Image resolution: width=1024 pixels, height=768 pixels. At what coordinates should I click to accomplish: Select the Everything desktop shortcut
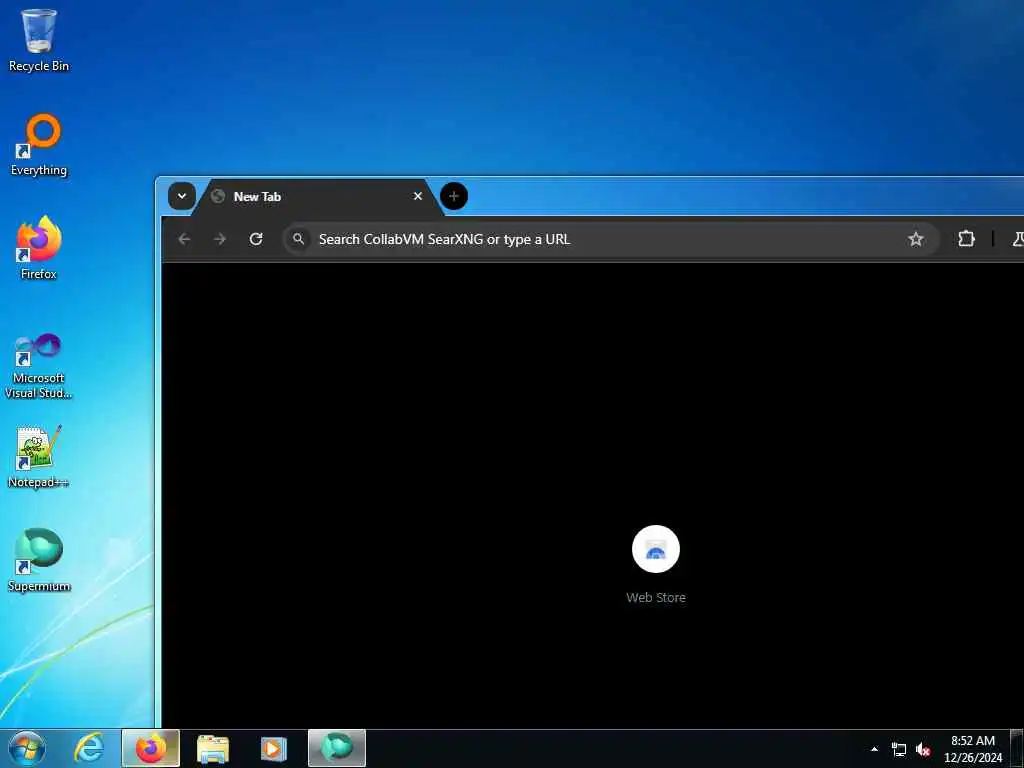point(39,145)
